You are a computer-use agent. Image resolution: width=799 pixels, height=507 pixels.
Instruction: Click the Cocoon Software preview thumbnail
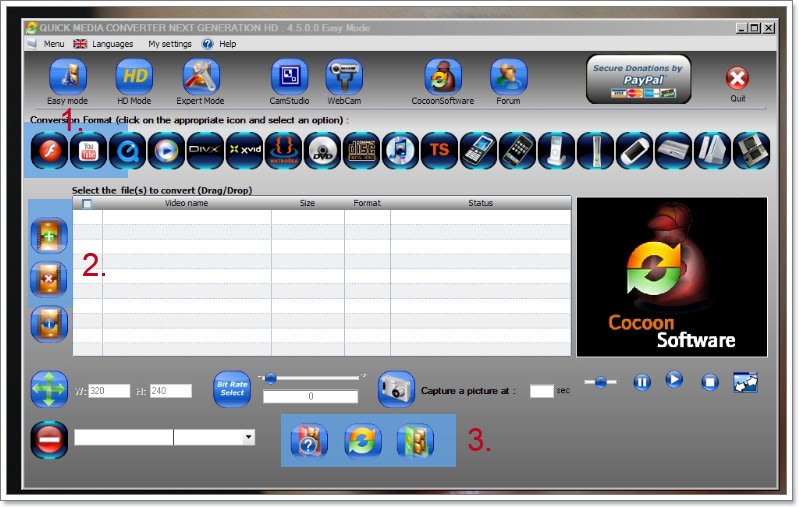point(672,277)
